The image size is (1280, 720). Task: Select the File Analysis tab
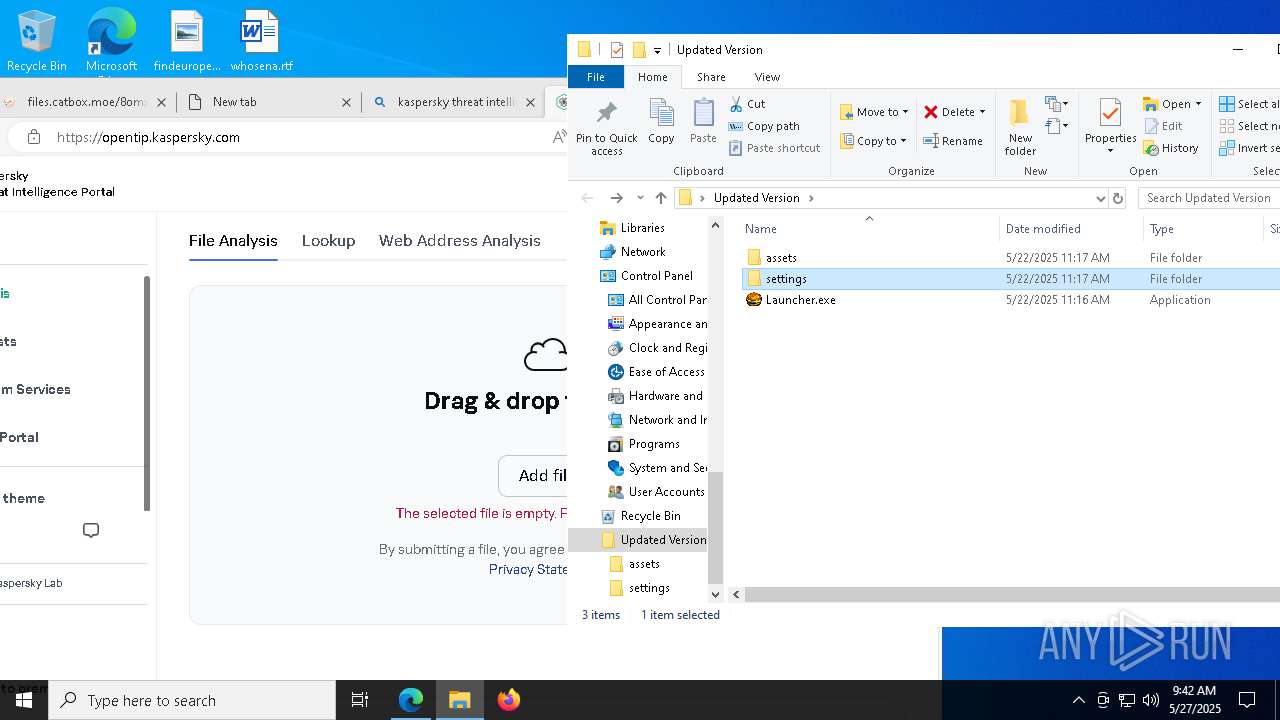click(x=233, y=240)
